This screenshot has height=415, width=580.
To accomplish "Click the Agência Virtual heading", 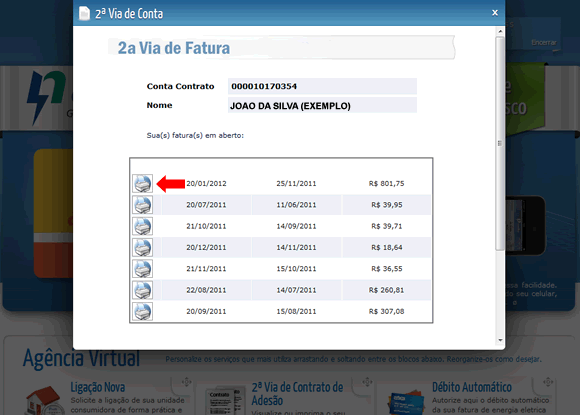I will 81,358.
